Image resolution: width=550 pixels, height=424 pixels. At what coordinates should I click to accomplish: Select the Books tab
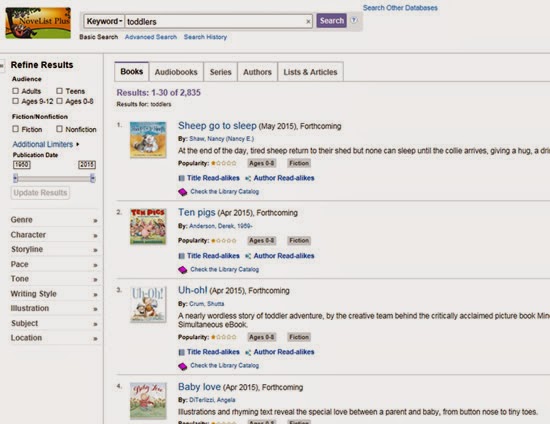[132, 72]
